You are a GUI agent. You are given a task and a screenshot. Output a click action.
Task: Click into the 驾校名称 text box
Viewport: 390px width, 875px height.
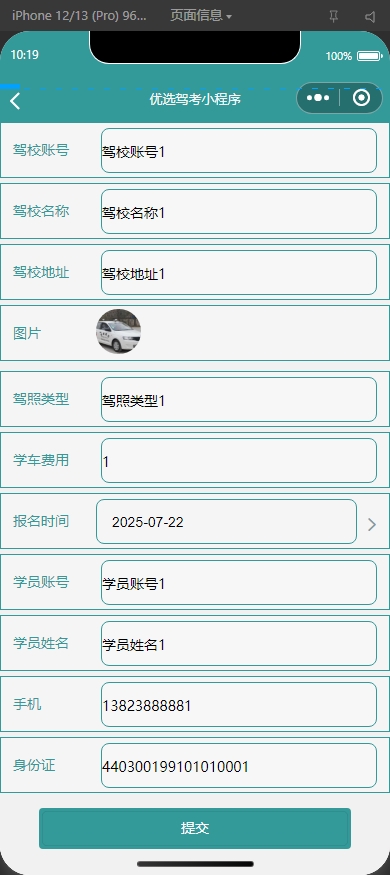tap(239, 211)
